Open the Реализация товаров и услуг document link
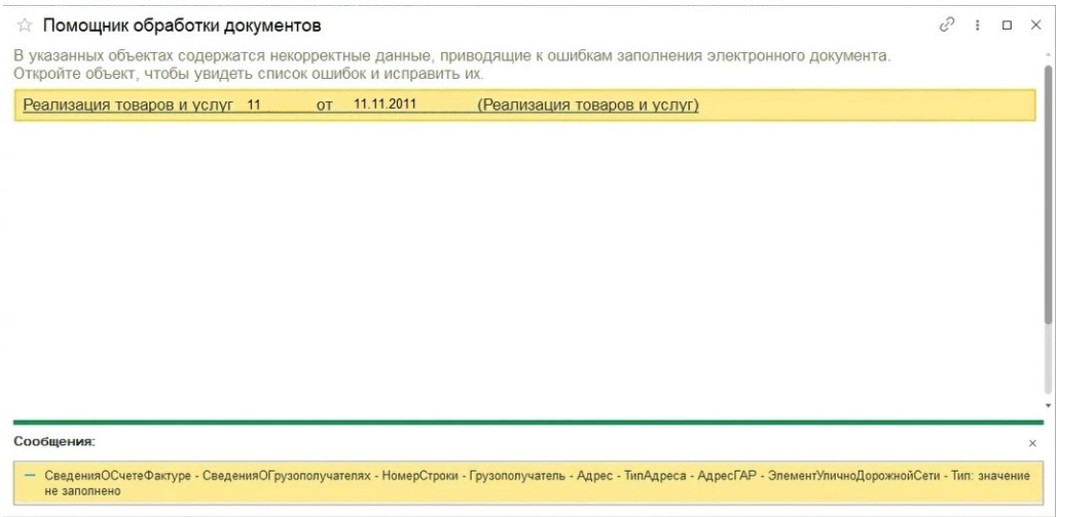The width and height of the screenshot is (1072, 517). (128, 105)
